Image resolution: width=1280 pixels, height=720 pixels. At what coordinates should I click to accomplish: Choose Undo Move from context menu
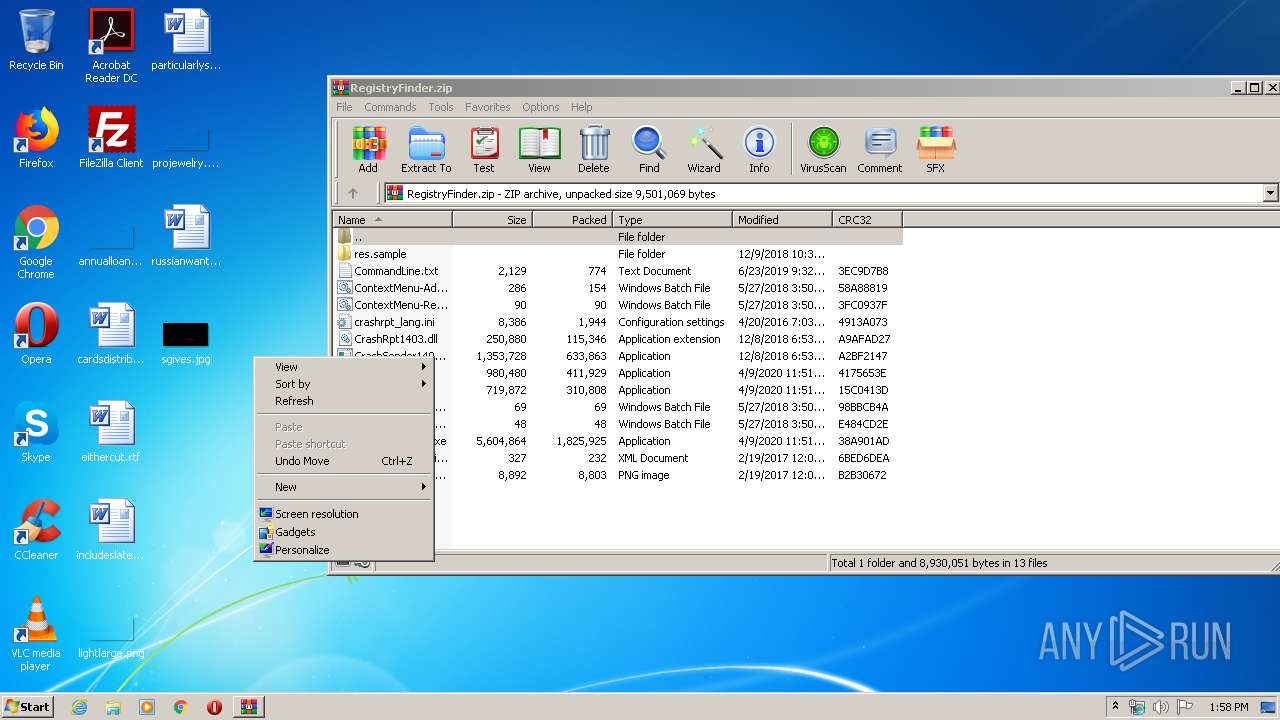click(x=344, y=461)
